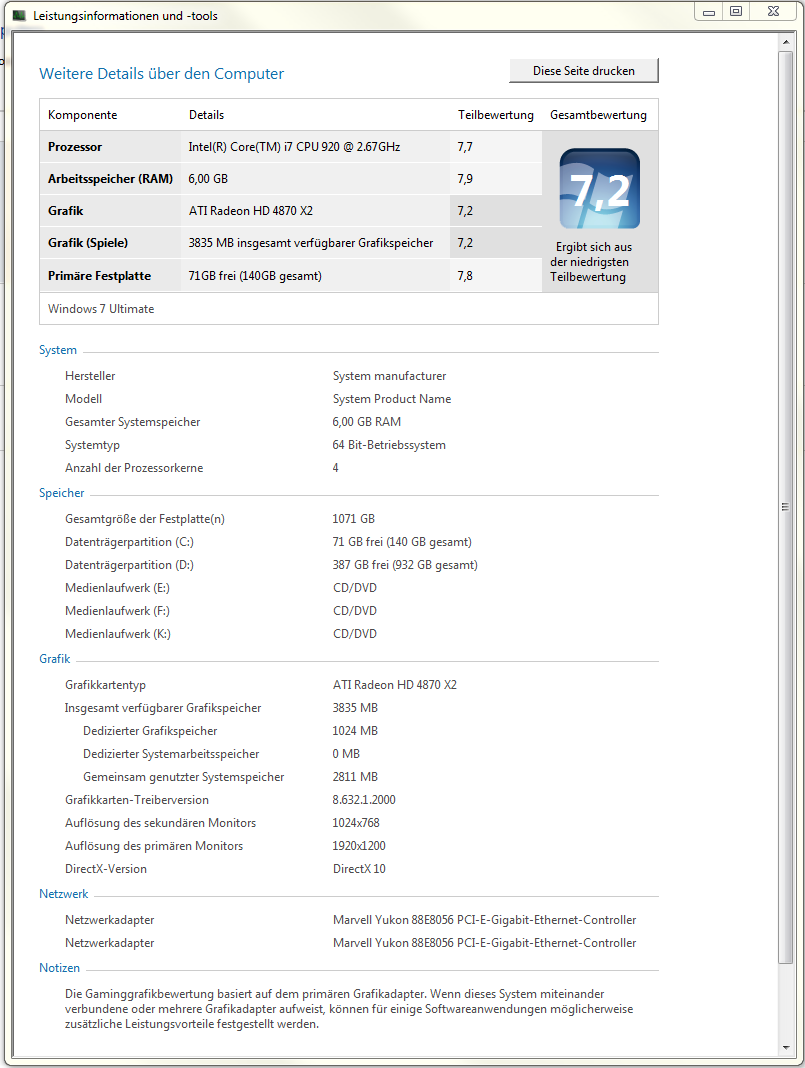805x1068 pixels.
Task: Click the Teilbewertung column header
Action: (x=495, y=115)
